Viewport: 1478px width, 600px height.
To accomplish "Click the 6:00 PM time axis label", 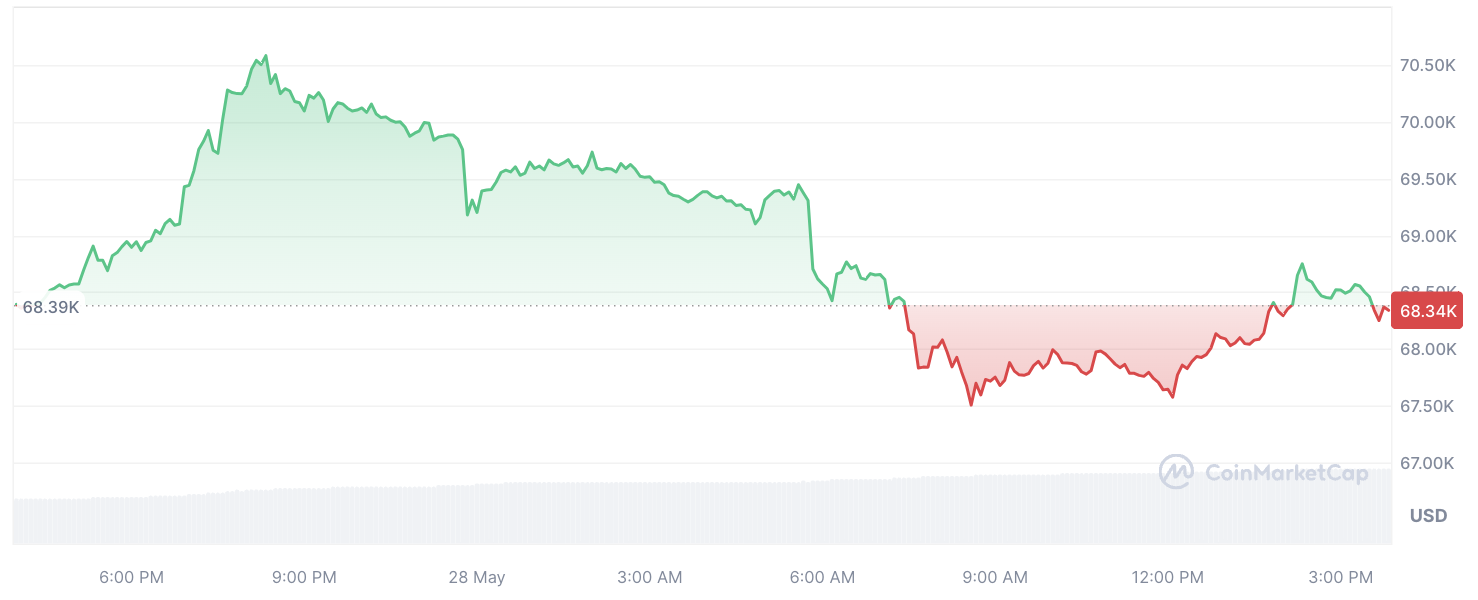I will tap(131, 577).
